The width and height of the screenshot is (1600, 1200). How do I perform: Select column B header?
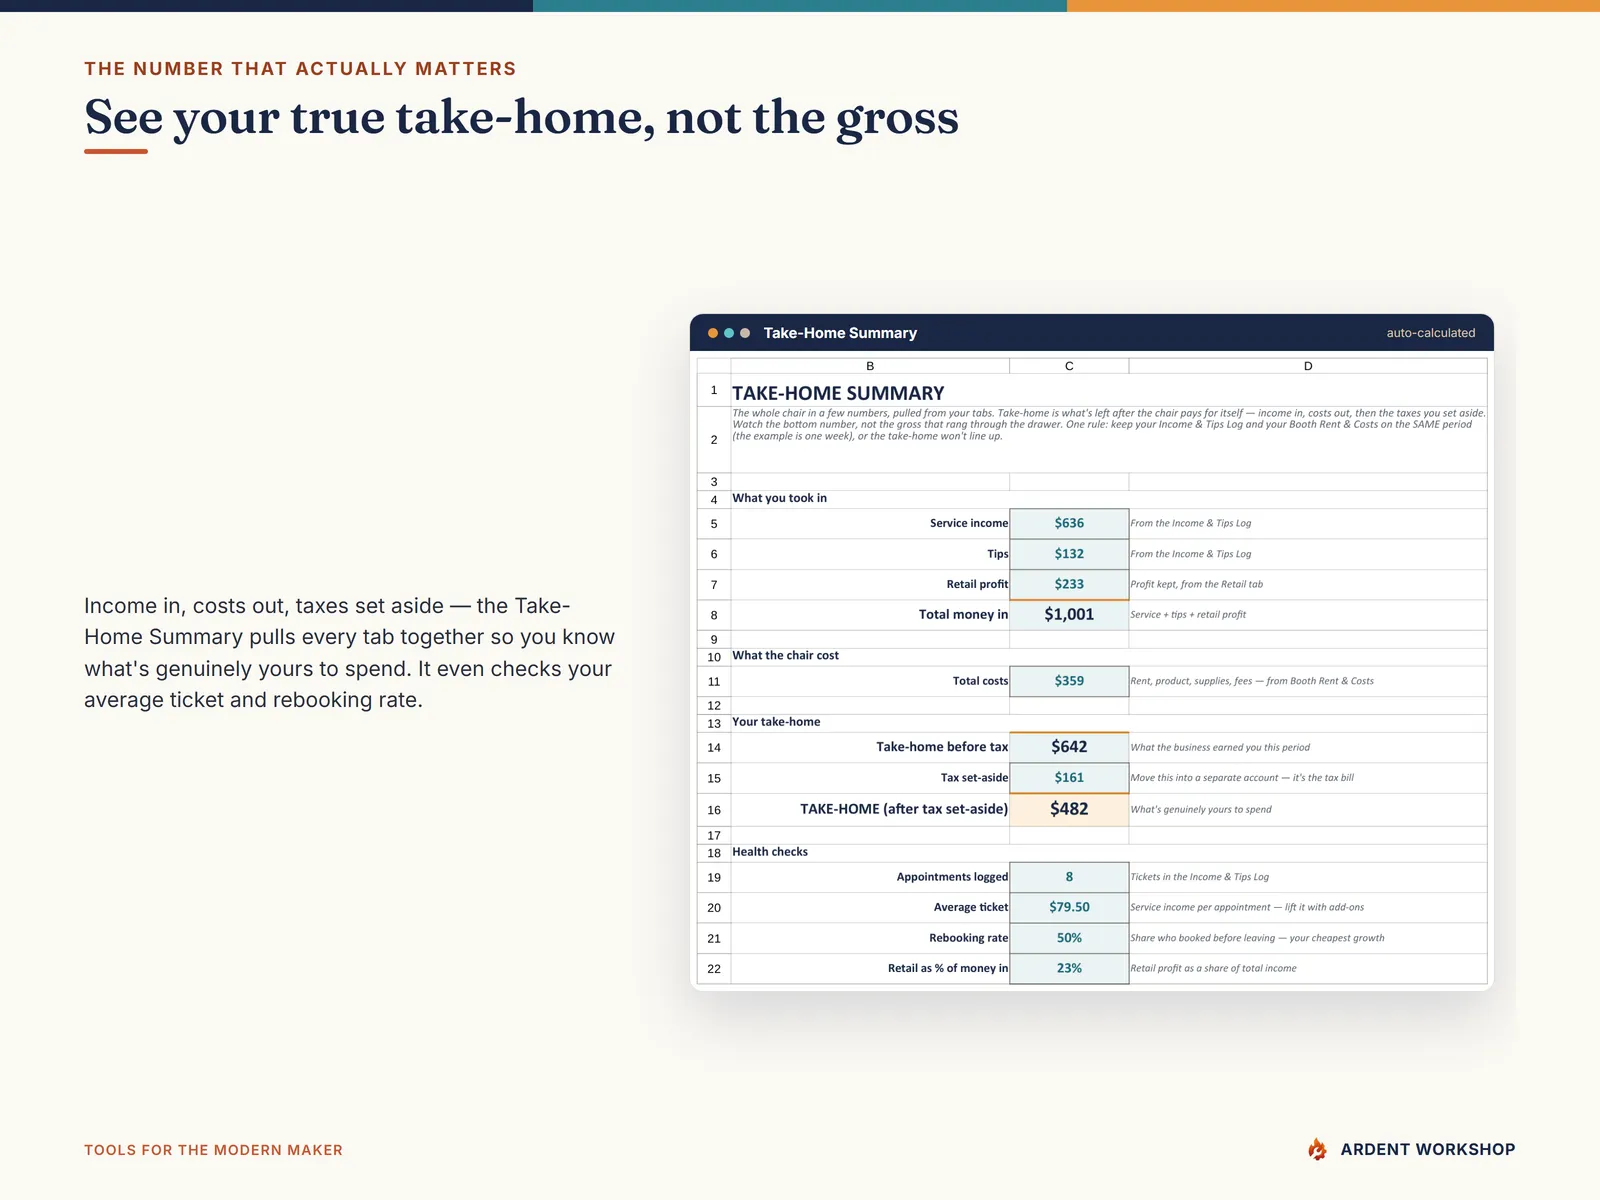click(x=870, y=366)
